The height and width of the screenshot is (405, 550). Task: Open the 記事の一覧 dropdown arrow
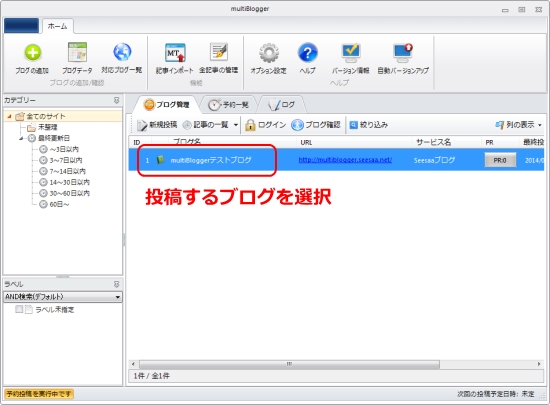pos(236,125)
